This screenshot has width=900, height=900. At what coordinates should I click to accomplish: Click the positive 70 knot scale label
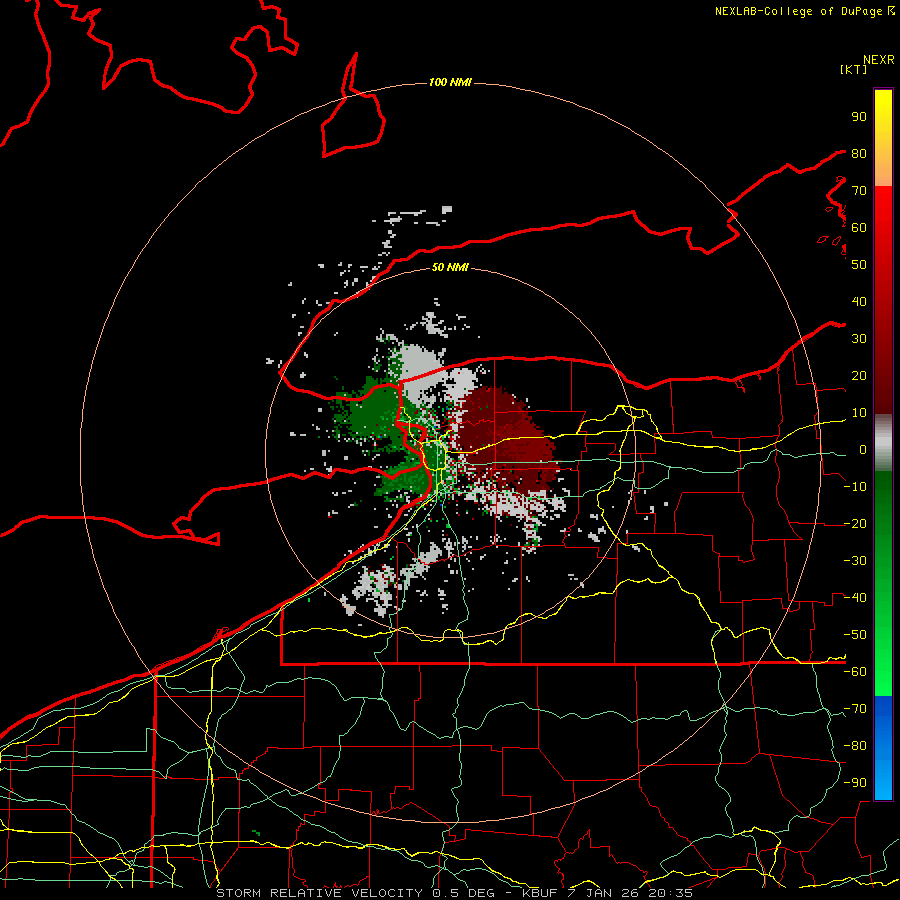[x=859, y=191]
